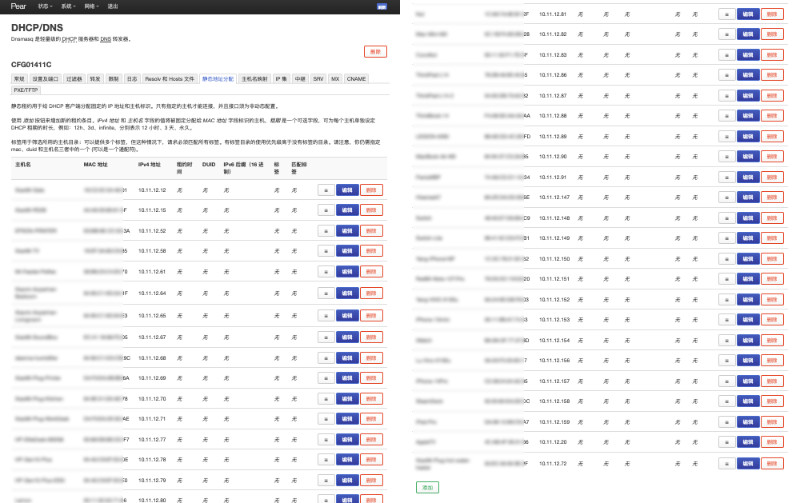Click drag handle for row 10.11.12.52

pos(326,231)
